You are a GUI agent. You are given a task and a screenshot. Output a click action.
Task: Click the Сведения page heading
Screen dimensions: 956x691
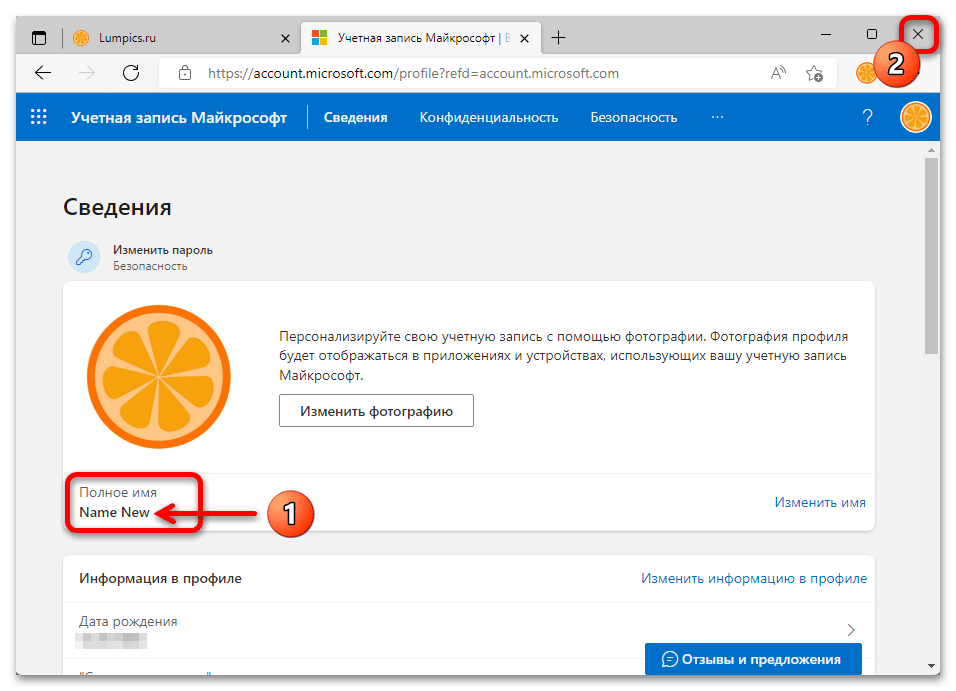(x=117, y=207)
